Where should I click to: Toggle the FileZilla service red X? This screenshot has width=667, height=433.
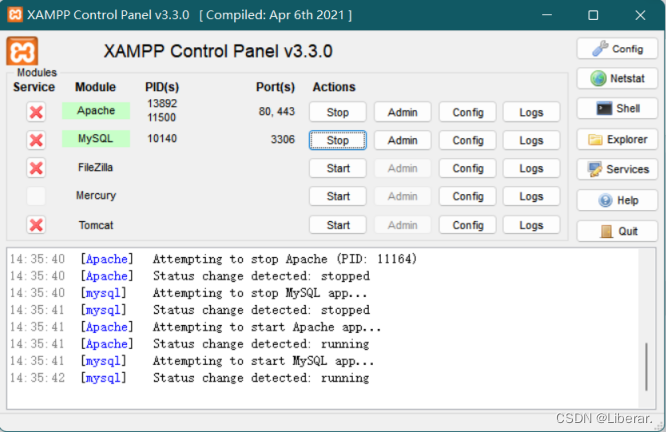[36, 168]
